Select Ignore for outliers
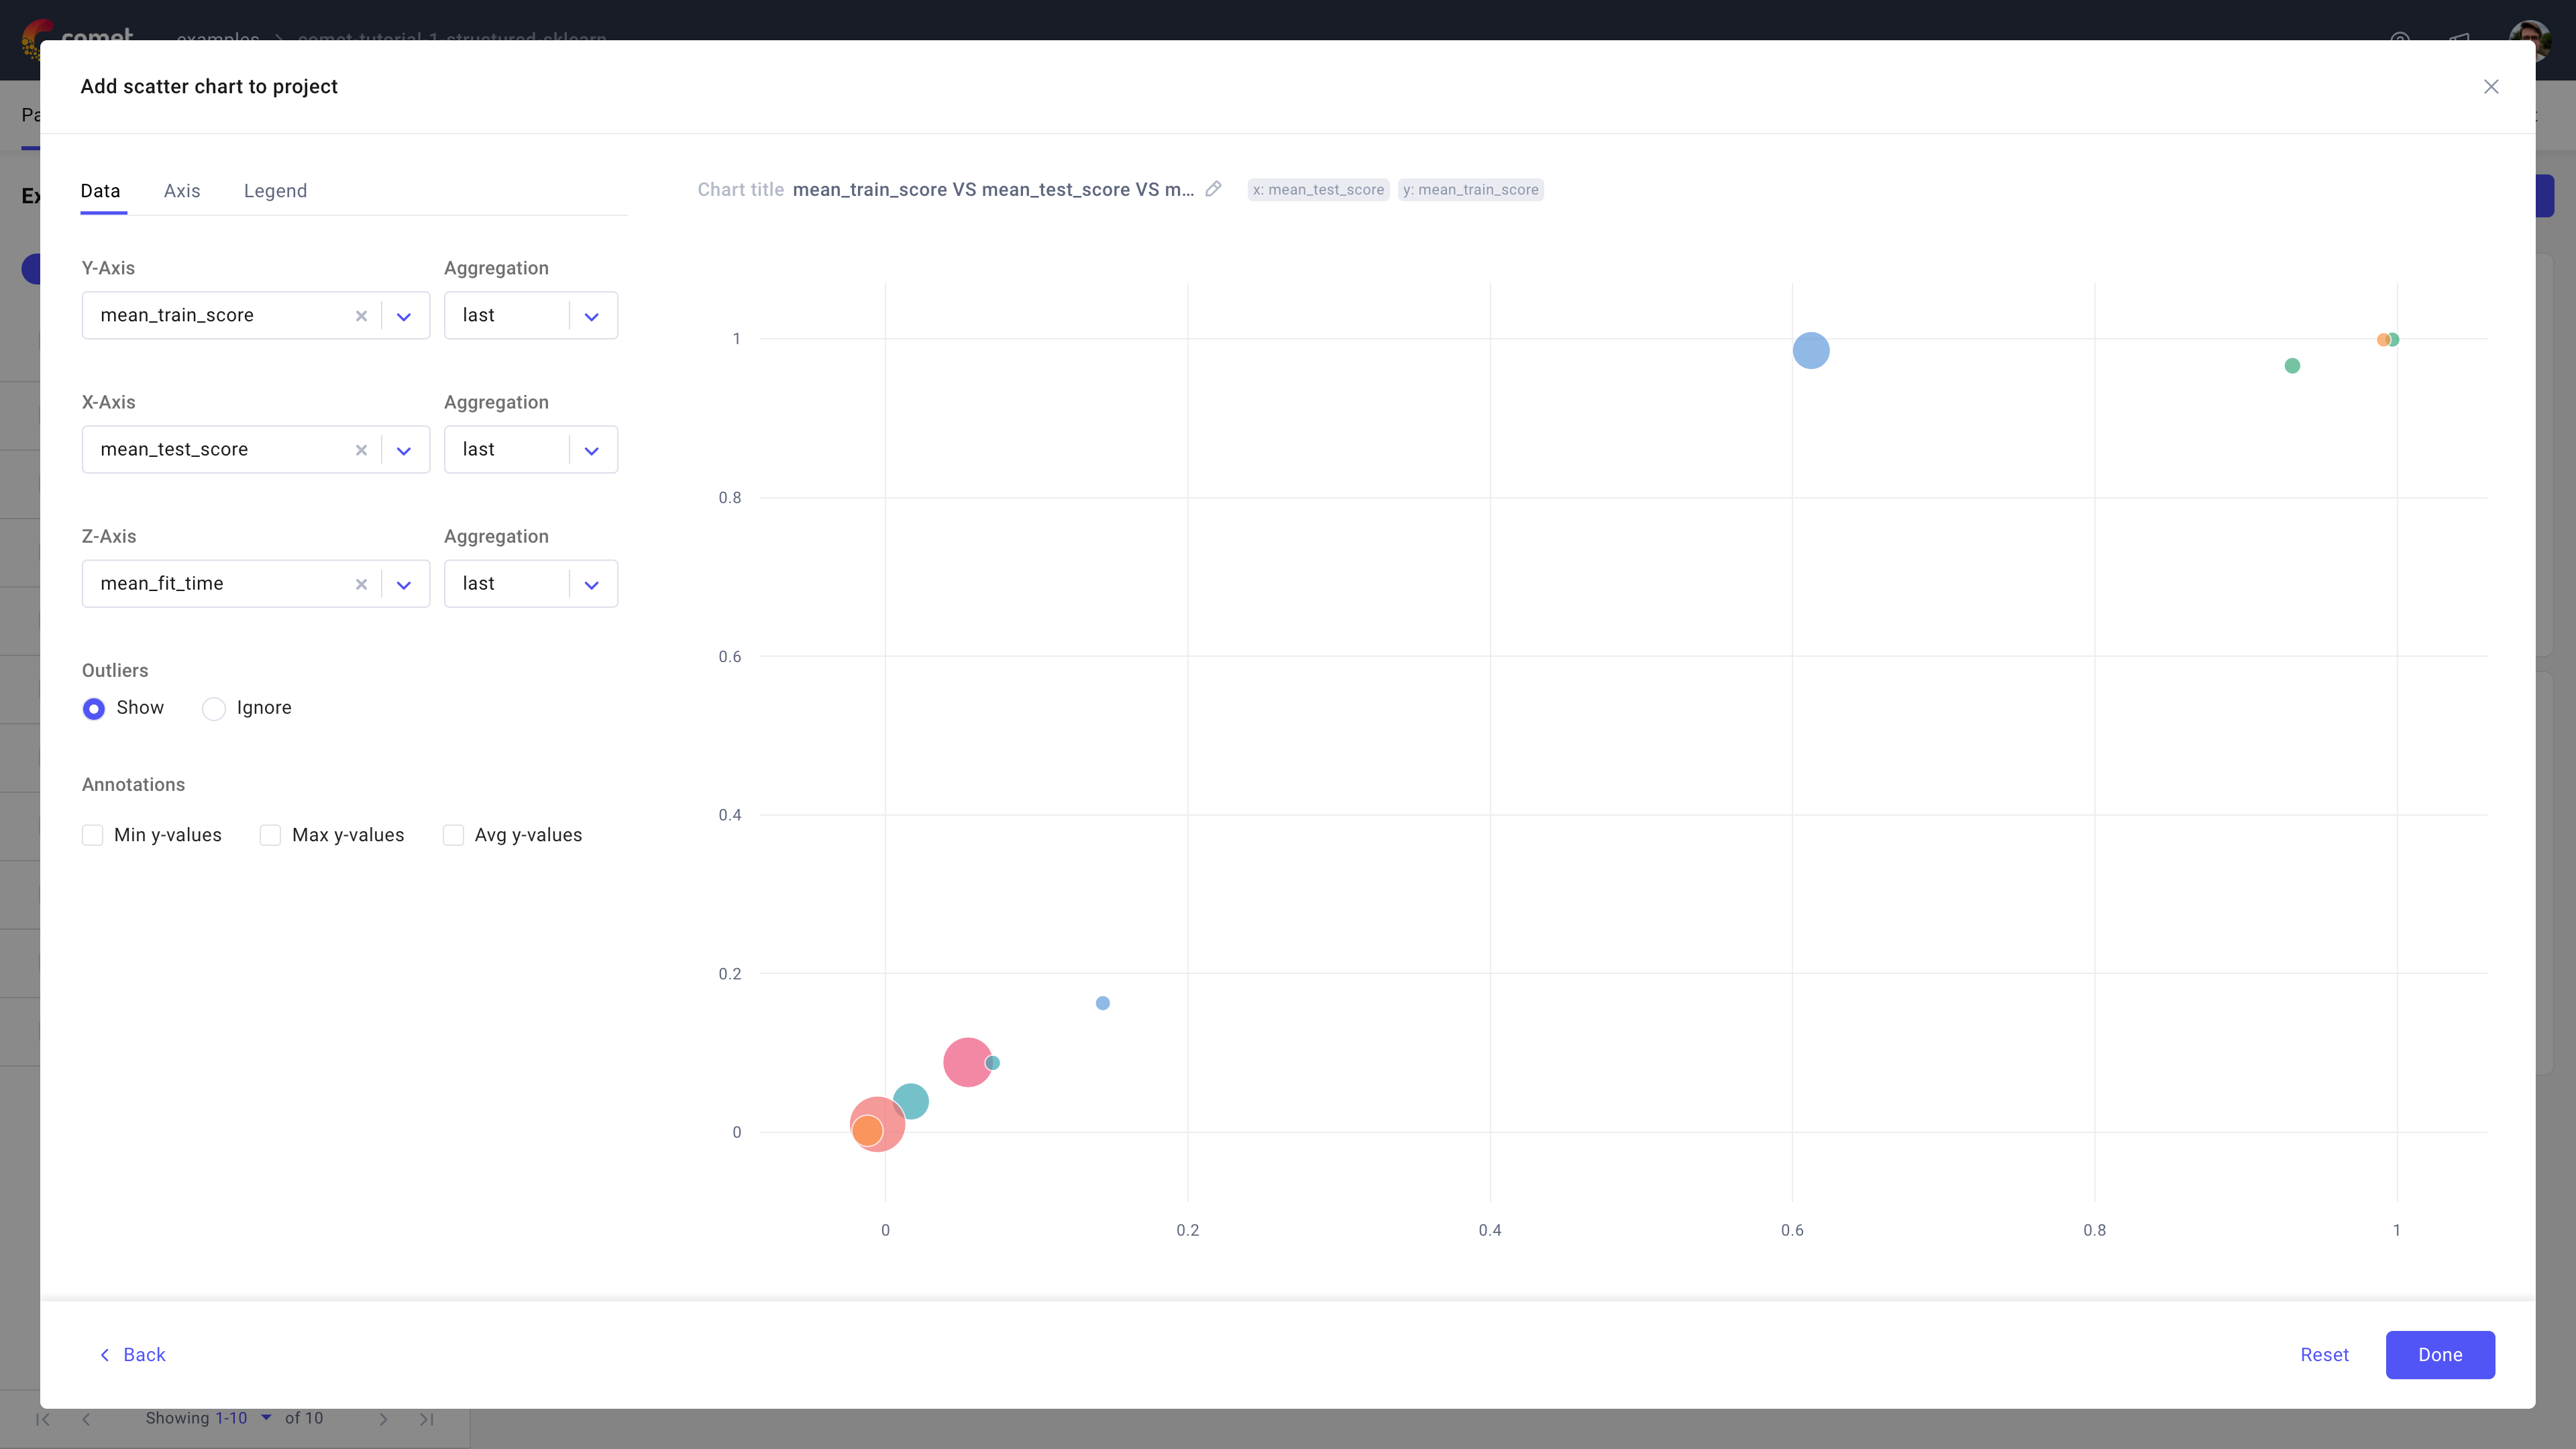This screenshot has height=1449, width=2576. (213, 708)
